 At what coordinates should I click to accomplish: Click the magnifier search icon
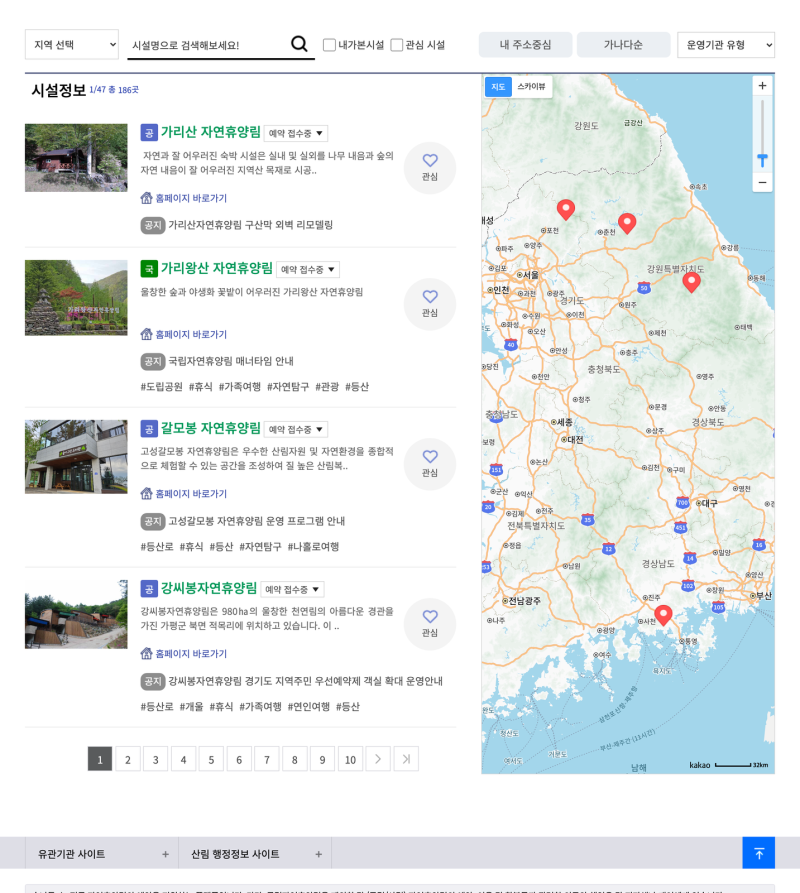point(299,44)
